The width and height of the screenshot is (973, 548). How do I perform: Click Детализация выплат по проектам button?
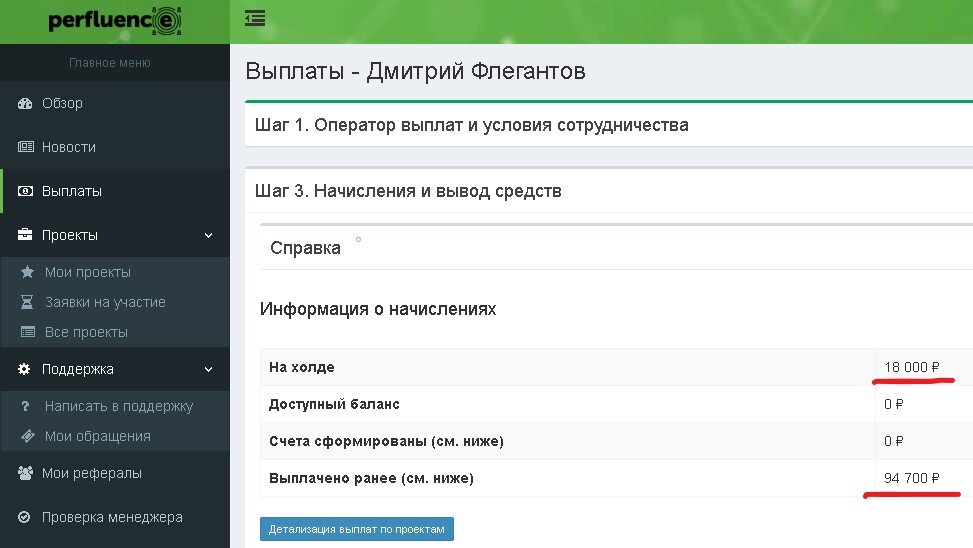[x=357, y=529]
